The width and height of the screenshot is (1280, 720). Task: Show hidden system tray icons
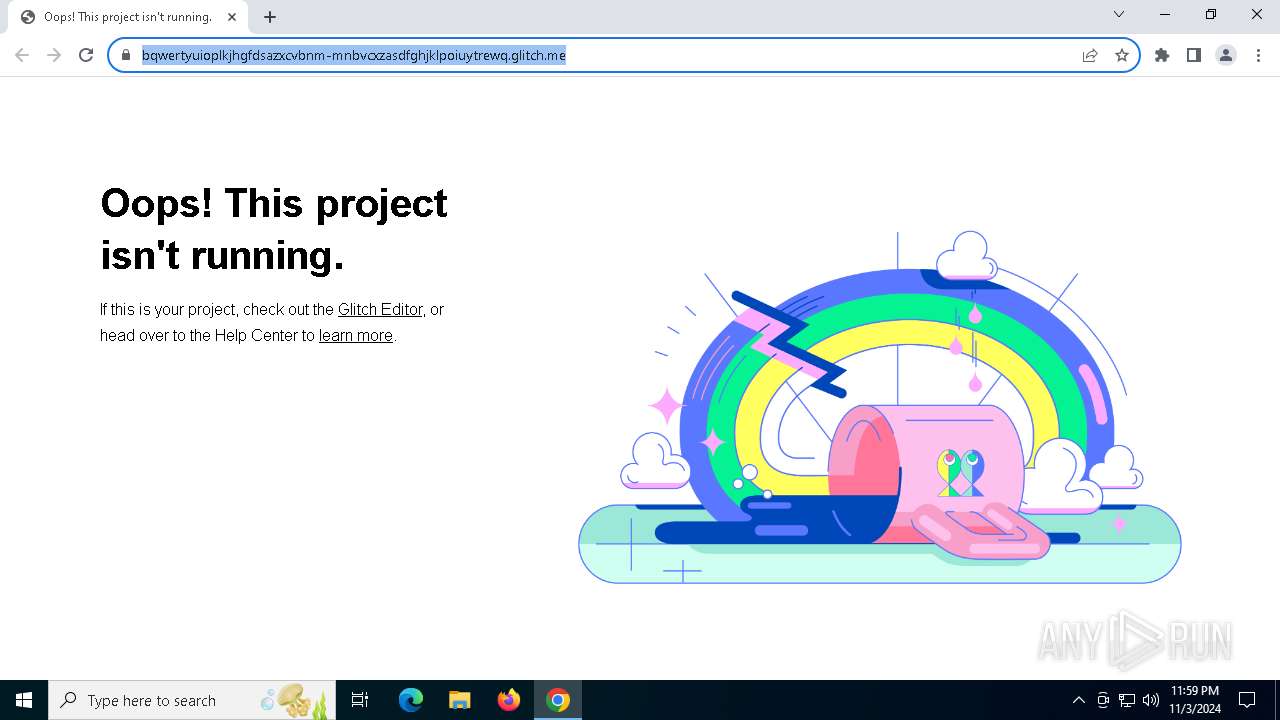pos(1078,700)
